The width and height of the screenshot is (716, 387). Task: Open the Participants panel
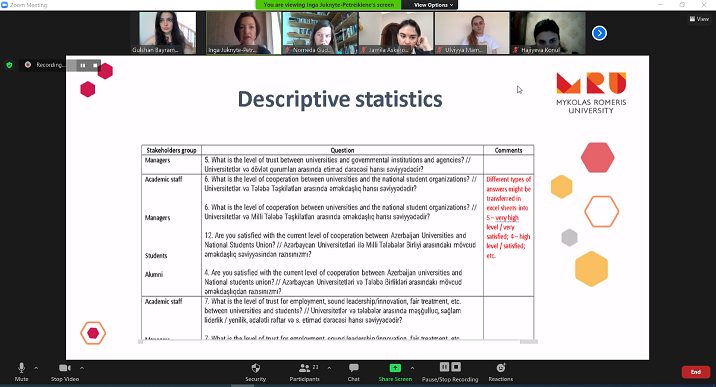(x=305, y=371)
